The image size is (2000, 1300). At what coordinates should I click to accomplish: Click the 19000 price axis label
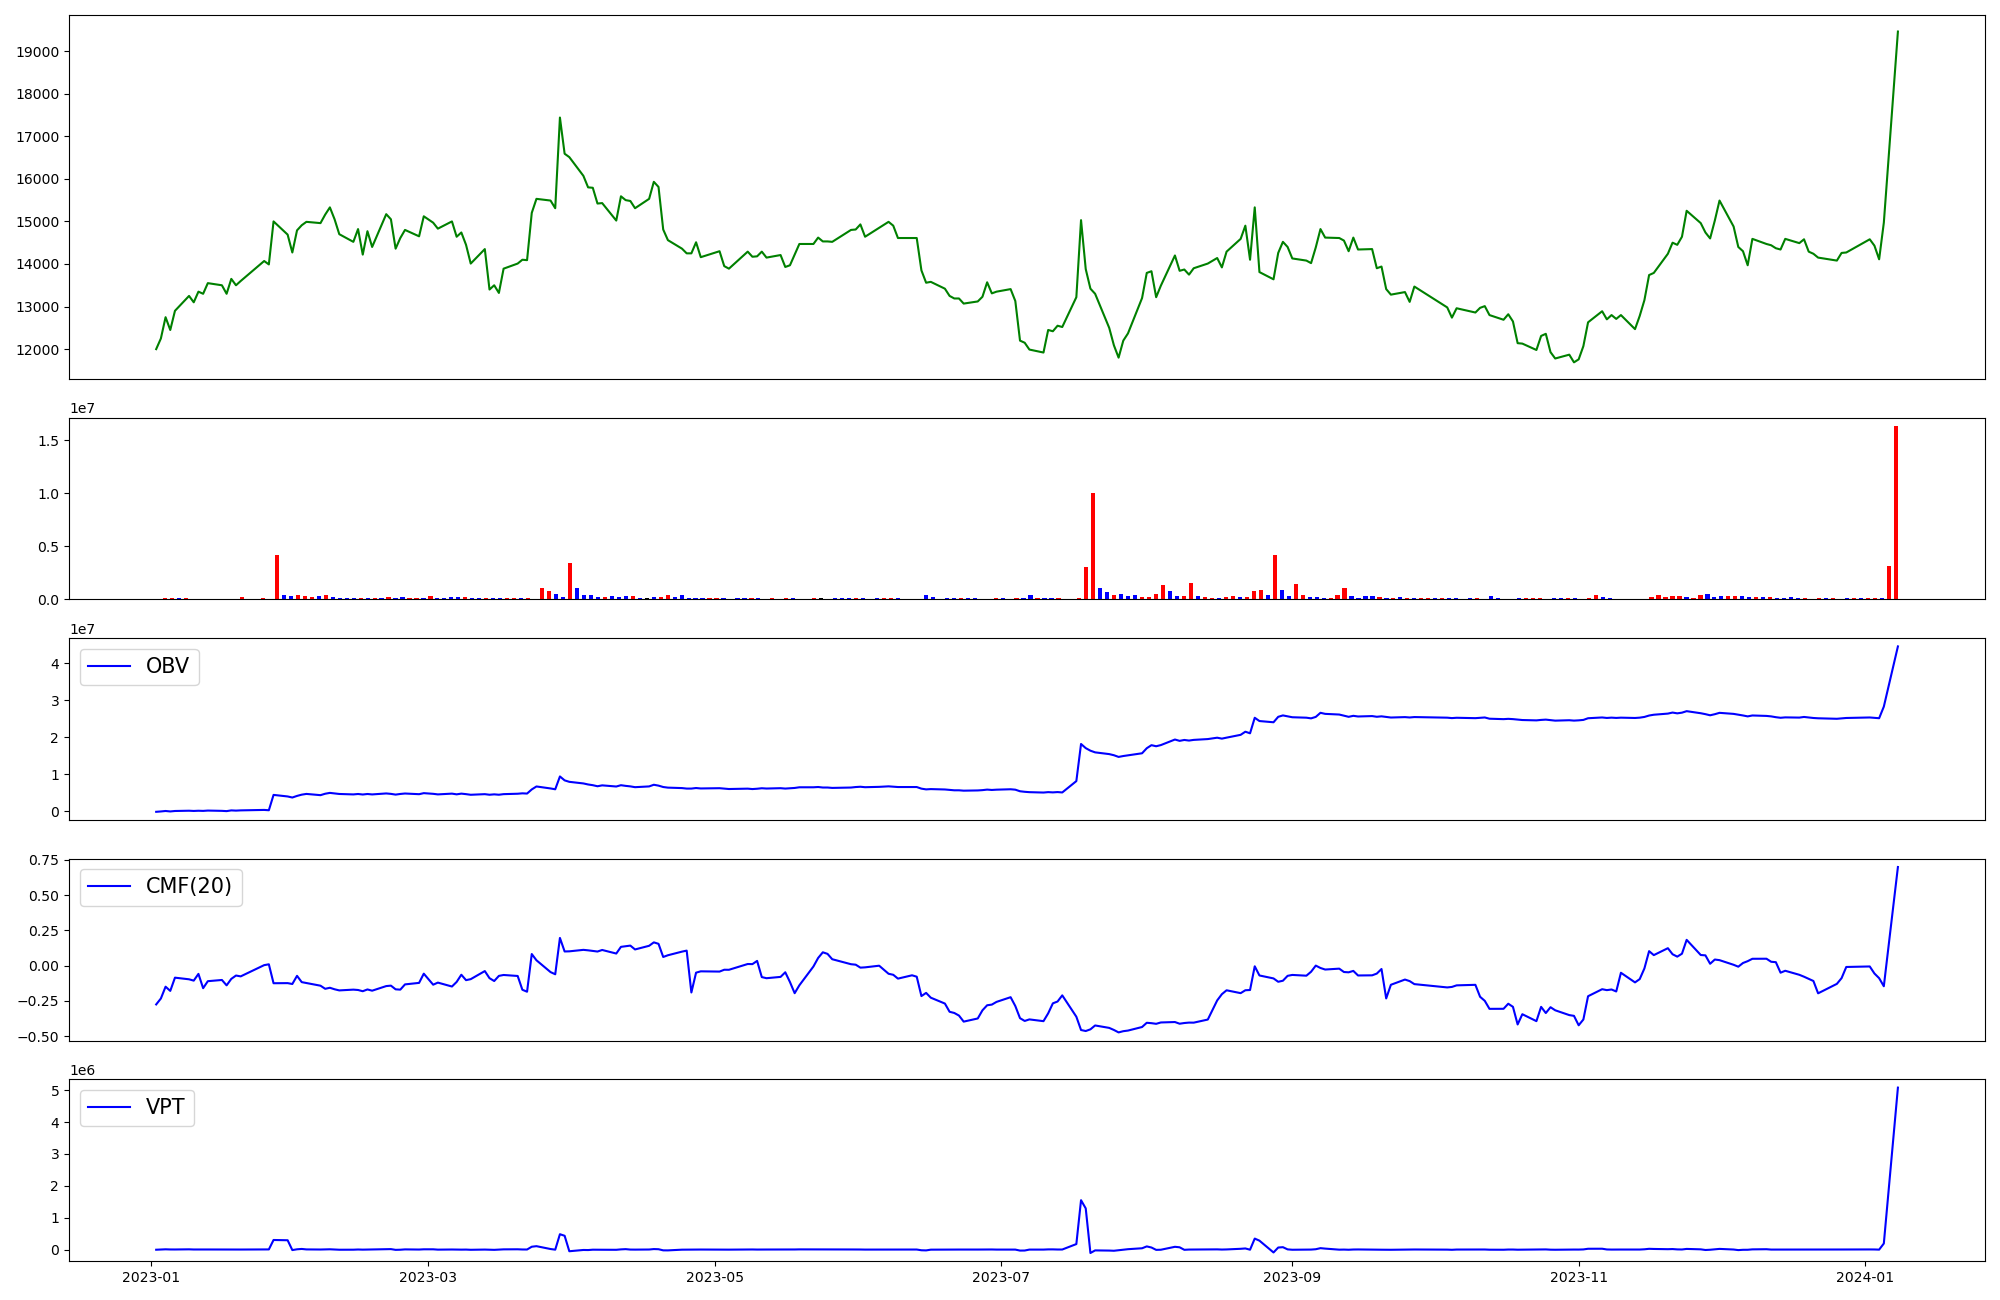38,52
